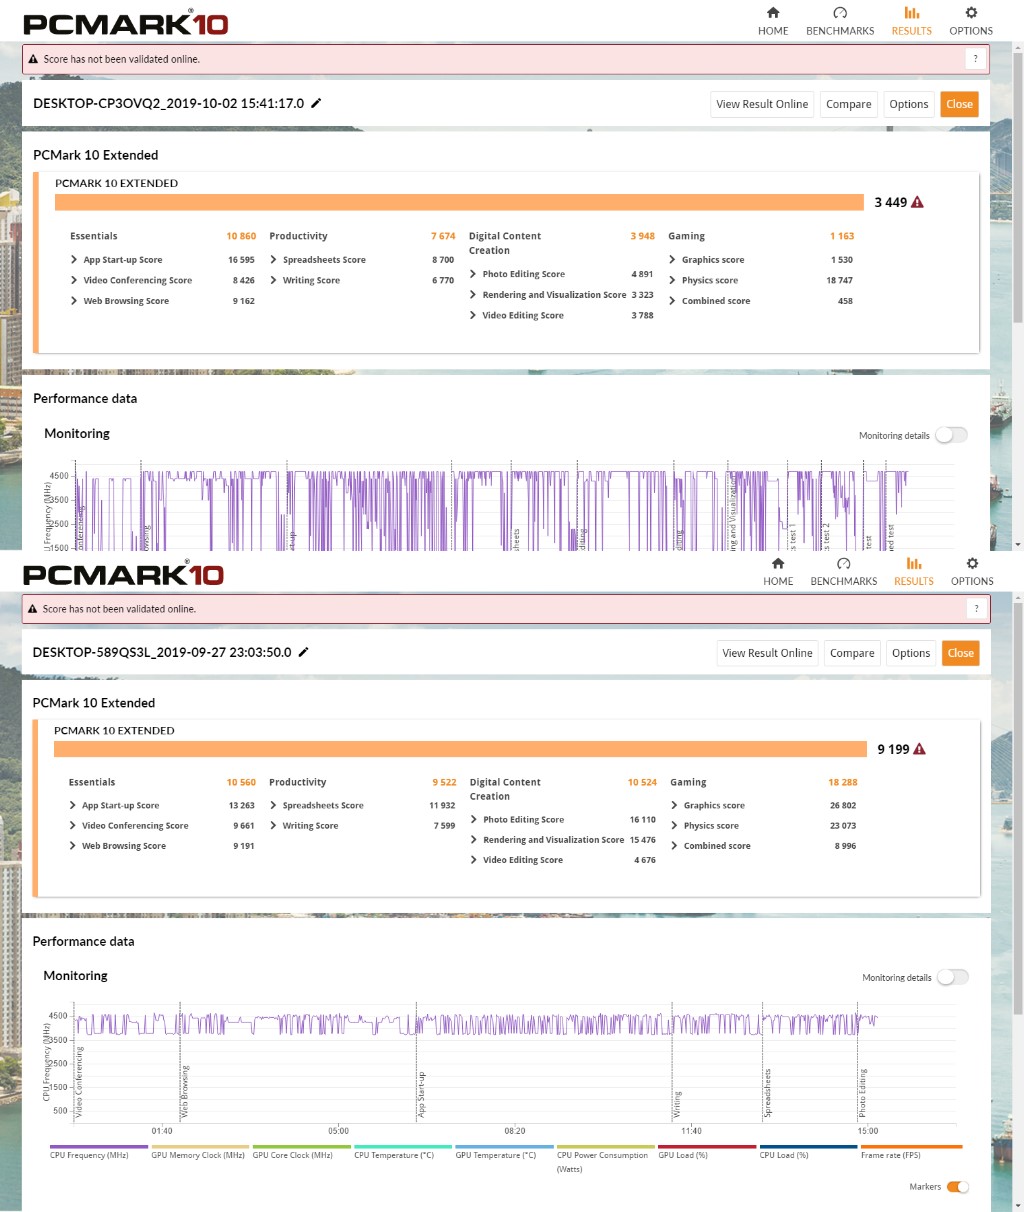1024x1212 pixels.
Task: Toggle the CPU Frequency (MHz) legend swatch
Action: (x=98, y=1147)
